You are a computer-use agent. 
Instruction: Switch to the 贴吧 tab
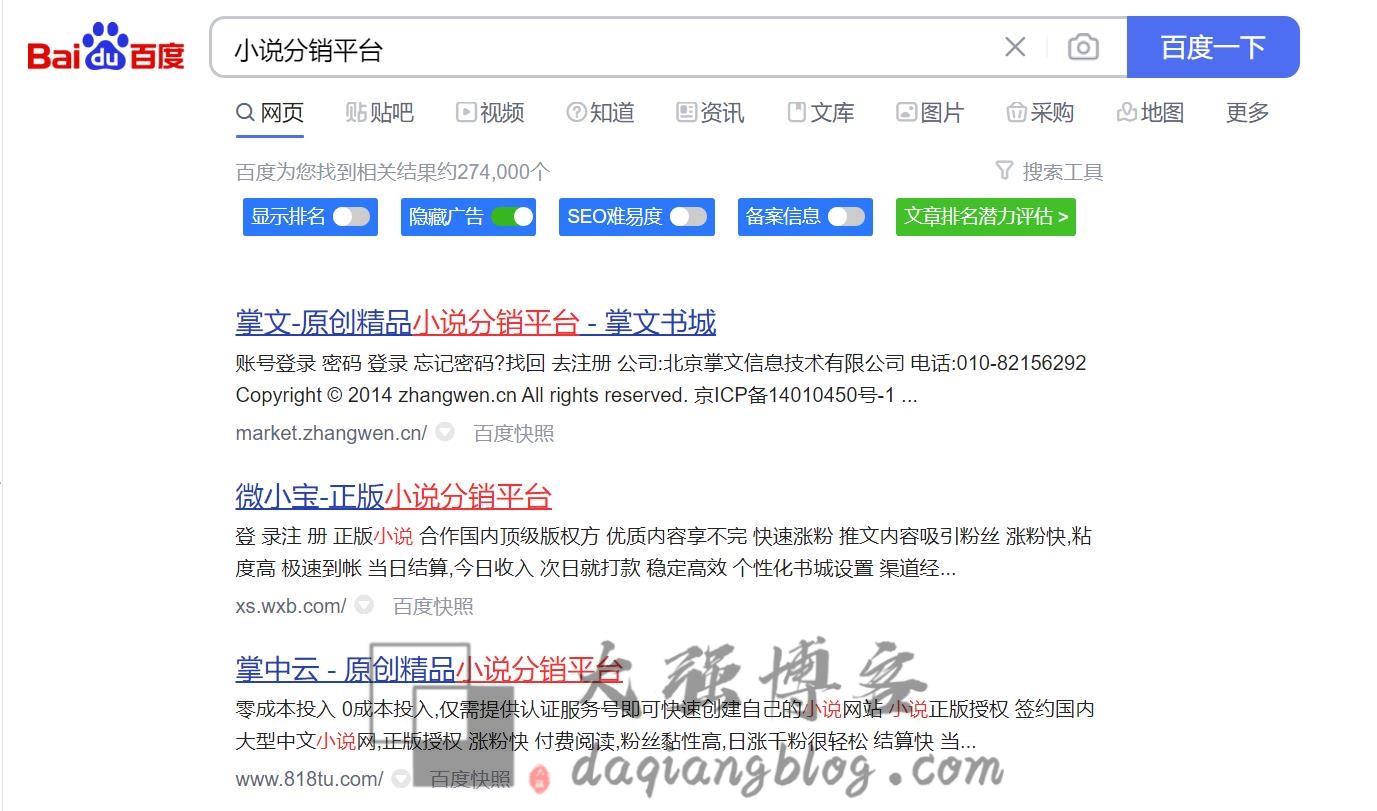pyautogui.click(x=380, y=113)
